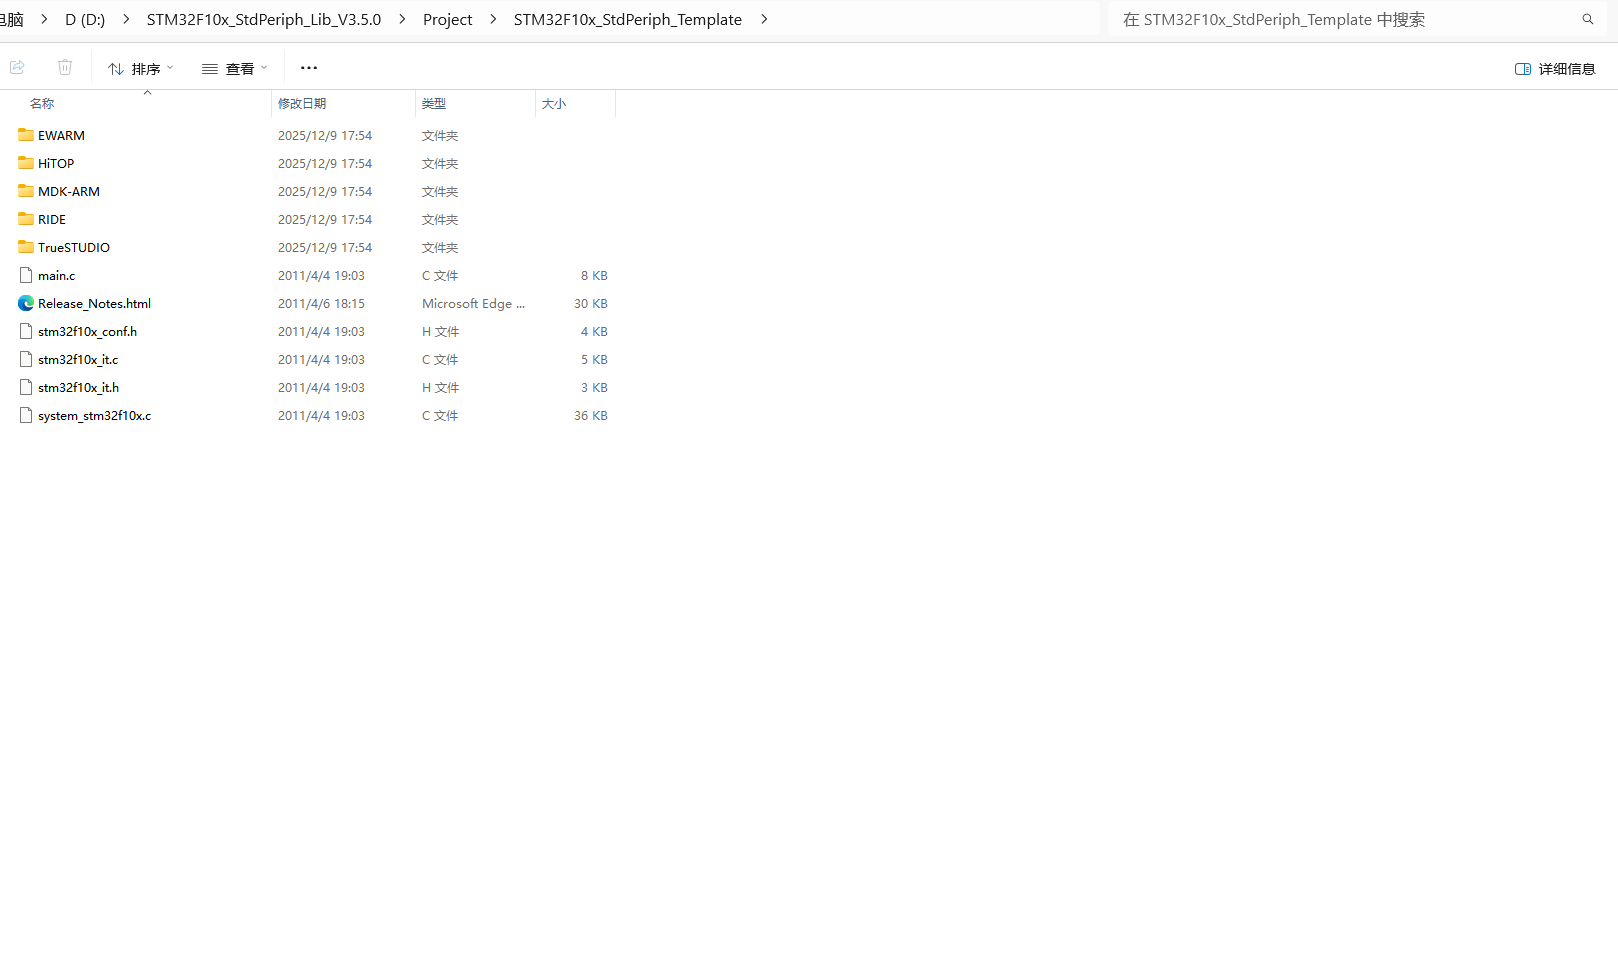Go to Project breadcrumb
The image size is (1618, 965).
(x=447, y=19)
